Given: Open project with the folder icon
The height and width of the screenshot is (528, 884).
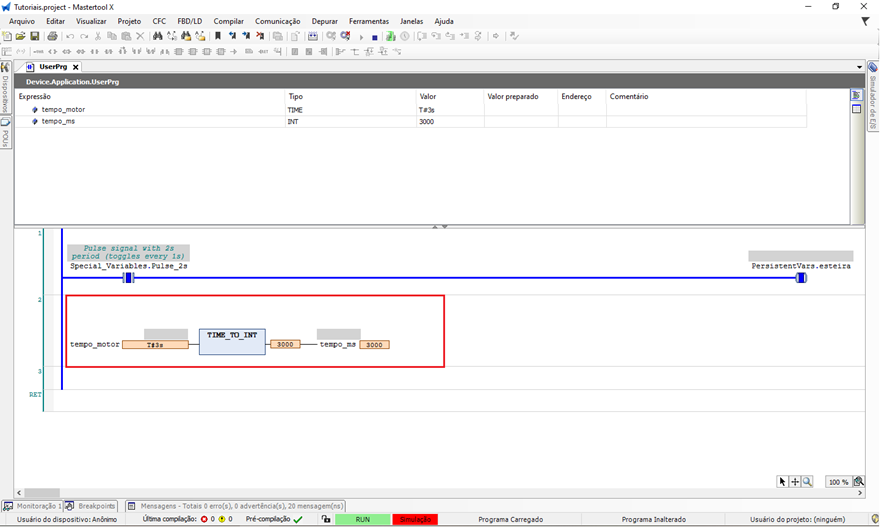Looking at the screenshot, I should pos(21,36).
